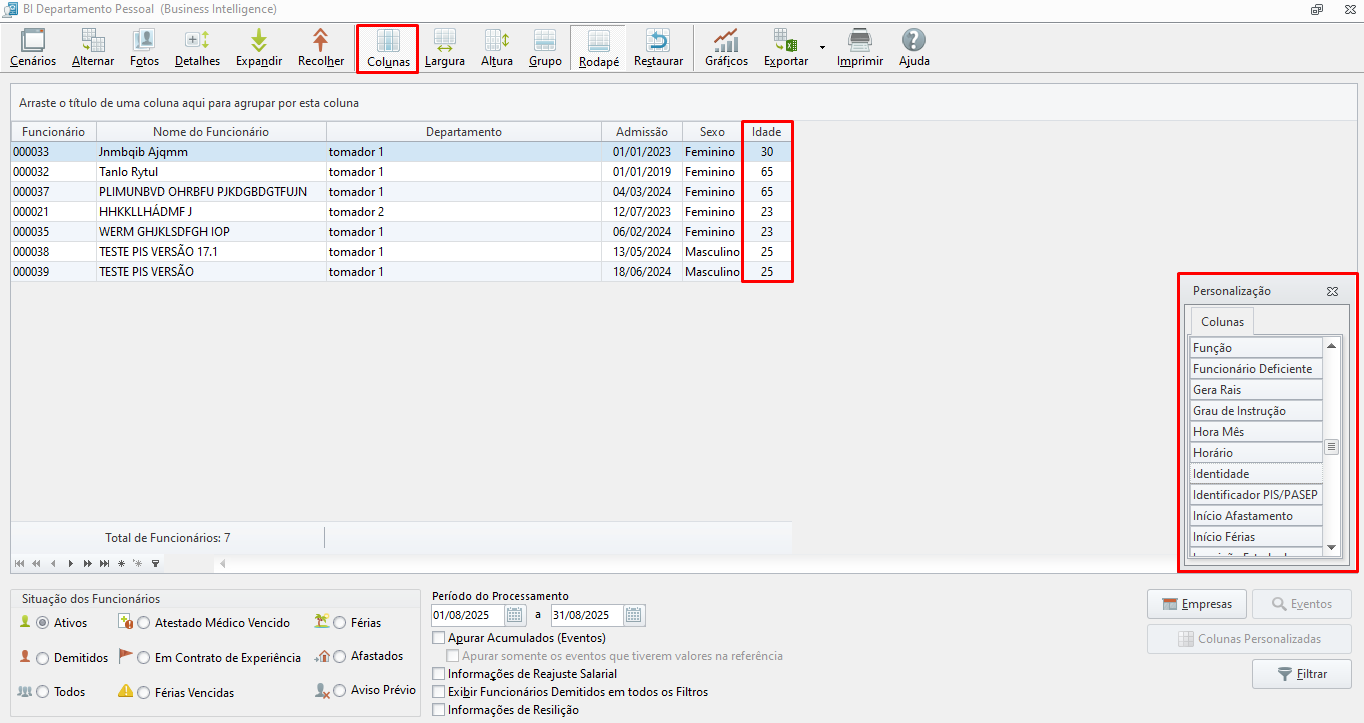Image resolution: width=1364 pixels, height=723 pixels.
Task: Select the Todos radio button
Action: point(43,692)
